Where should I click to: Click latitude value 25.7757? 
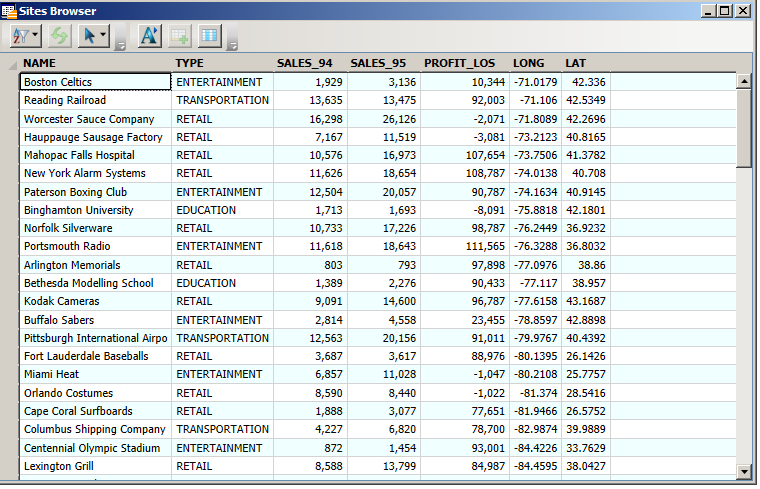click(x=586, y=375)
